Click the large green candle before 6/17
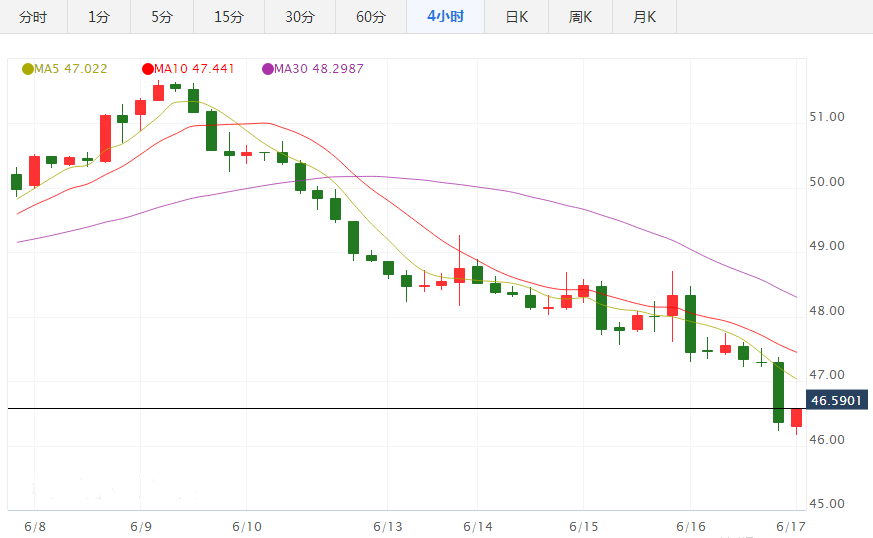Viewport: 873px width, 538px height. [x=778, y=392]
